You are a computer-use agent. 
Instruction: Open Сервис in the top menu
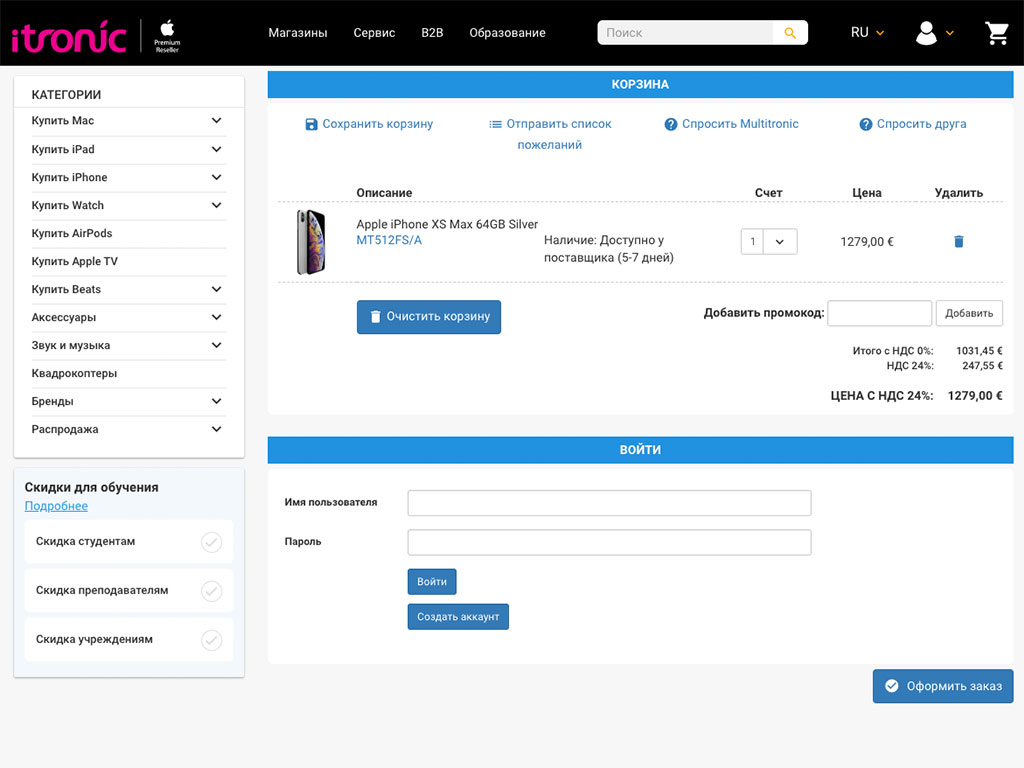pyautogui.click(x=374, y=33)
